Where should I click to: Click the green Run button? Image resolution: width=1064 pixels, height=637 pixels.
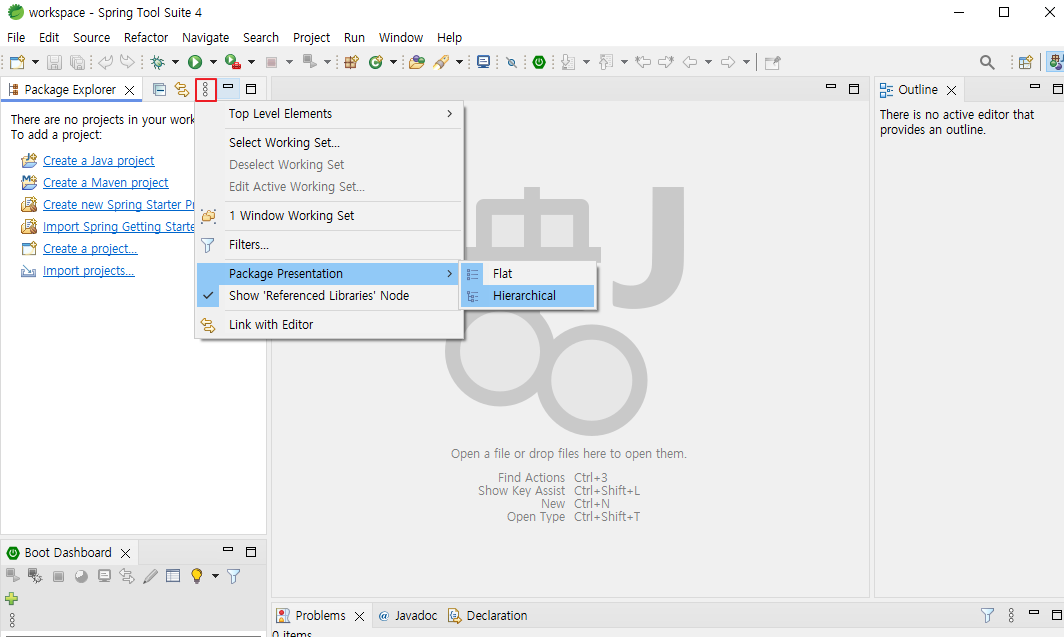[195, 62]
